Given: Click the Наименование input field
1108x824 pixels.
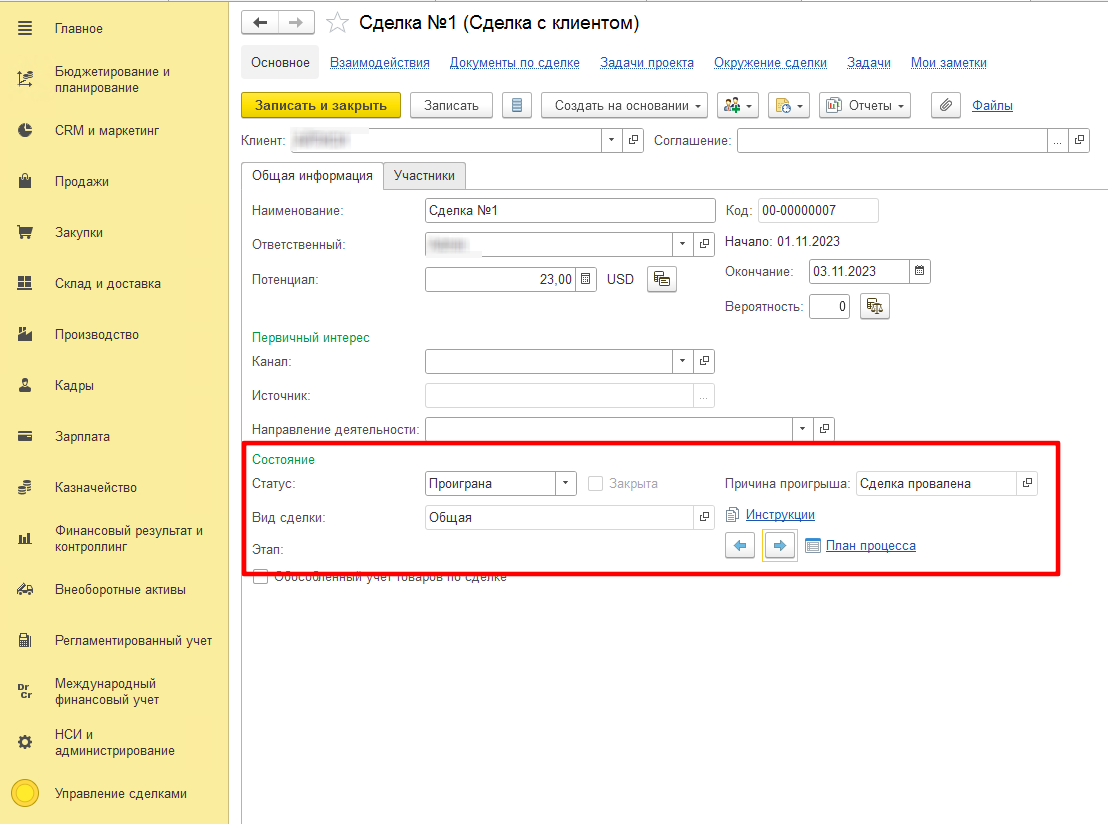Looking at the screenshot, I should (x=570, y=210).
